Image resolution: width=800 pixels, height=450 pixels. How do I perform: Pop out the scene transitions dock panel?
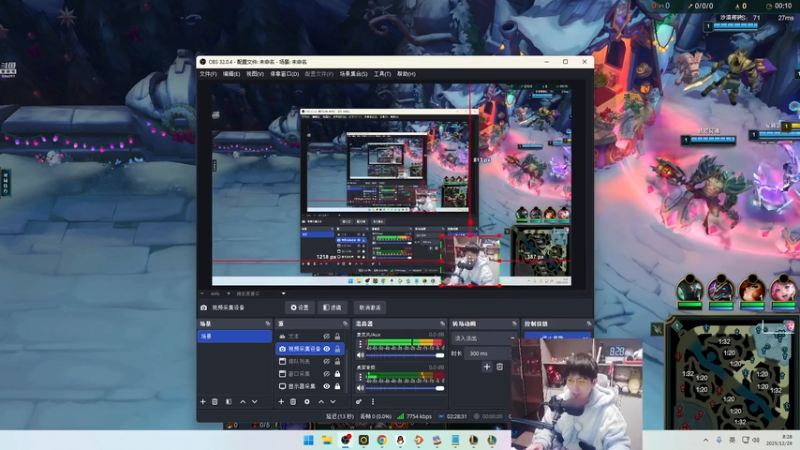tap(514, 324)
